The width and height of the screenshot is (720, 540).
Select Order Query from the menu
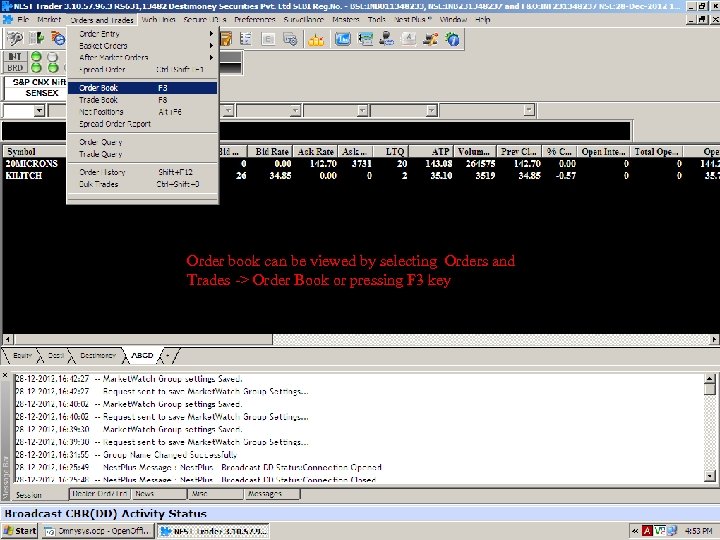pyautogui.click(x=143, y=142)
